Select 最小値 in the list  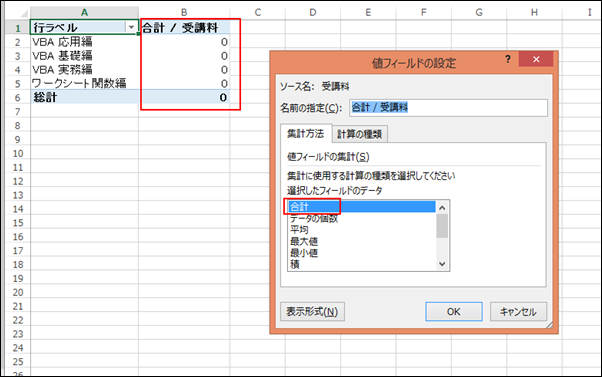[362, 253]
